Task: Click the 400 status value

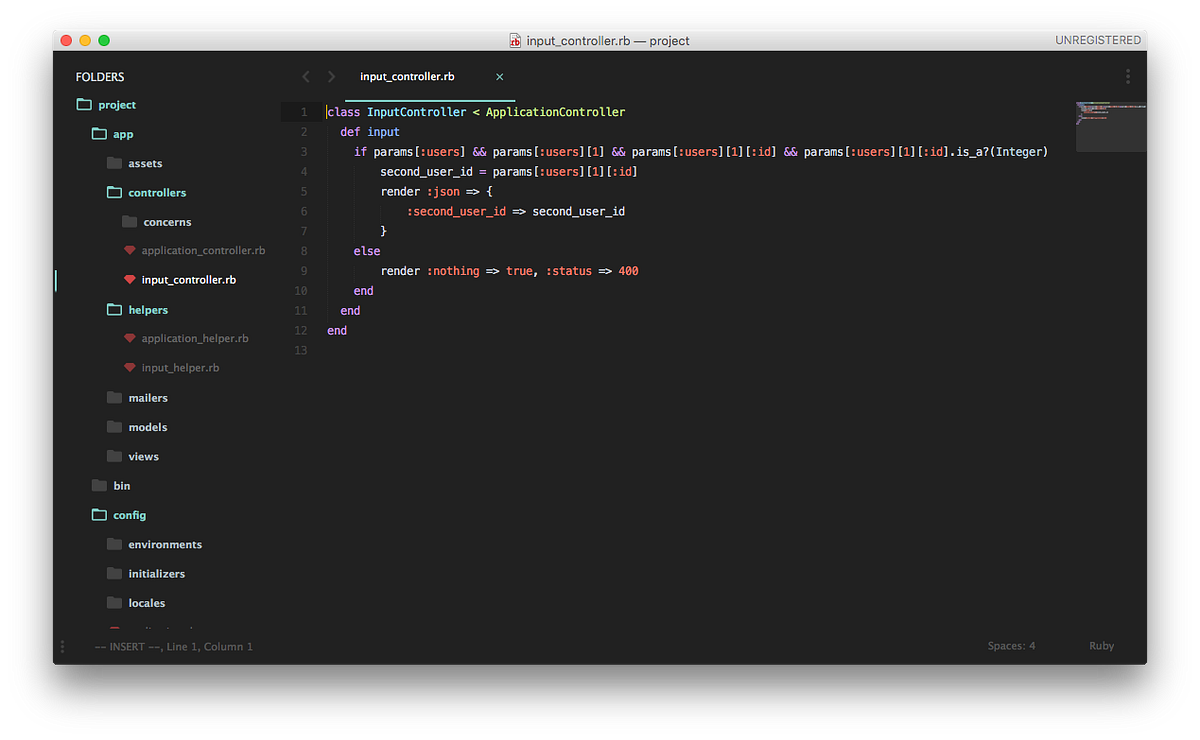Action: coord(628,271)
